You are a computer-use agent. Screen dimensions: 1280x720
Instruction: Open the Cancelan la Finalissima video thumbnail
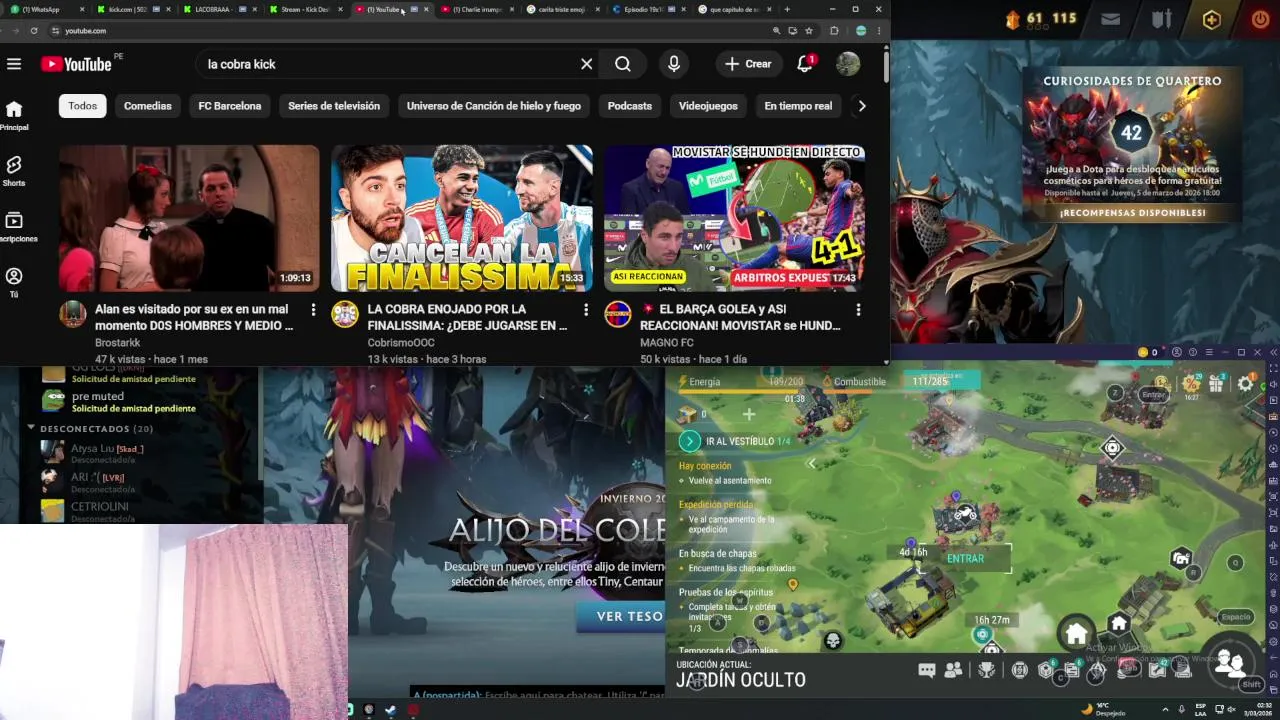point(462,218)
